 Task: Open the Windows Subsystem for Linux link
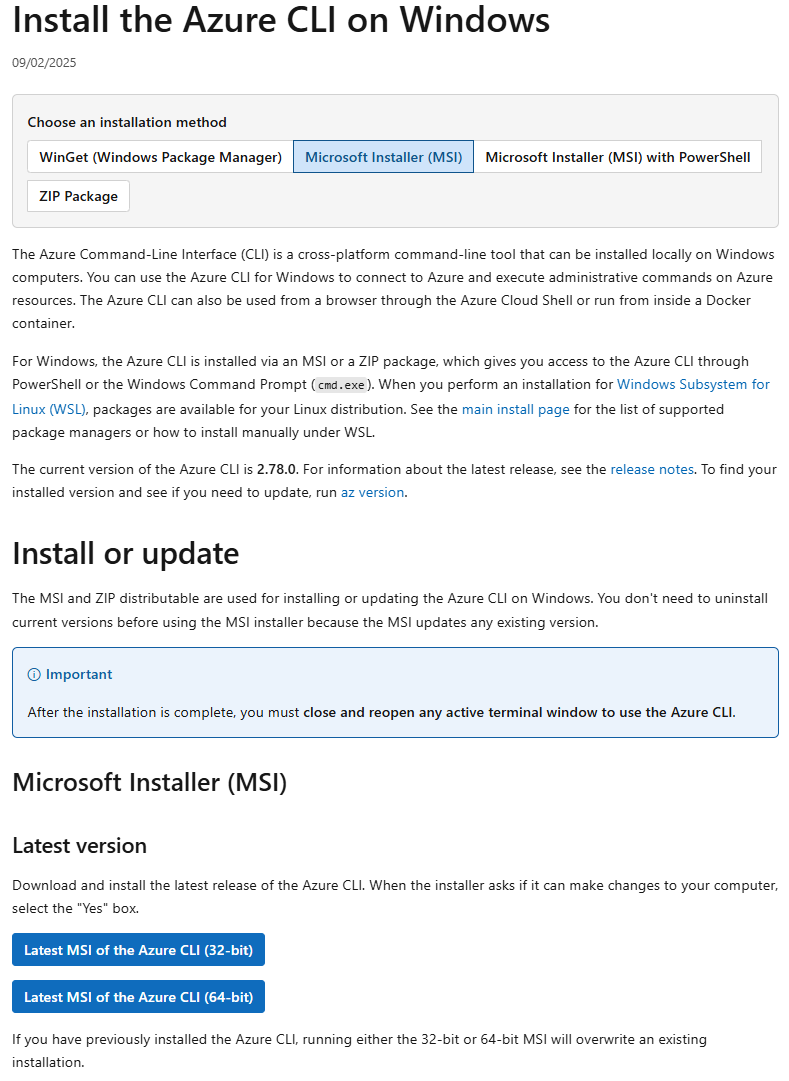point(693,385)
